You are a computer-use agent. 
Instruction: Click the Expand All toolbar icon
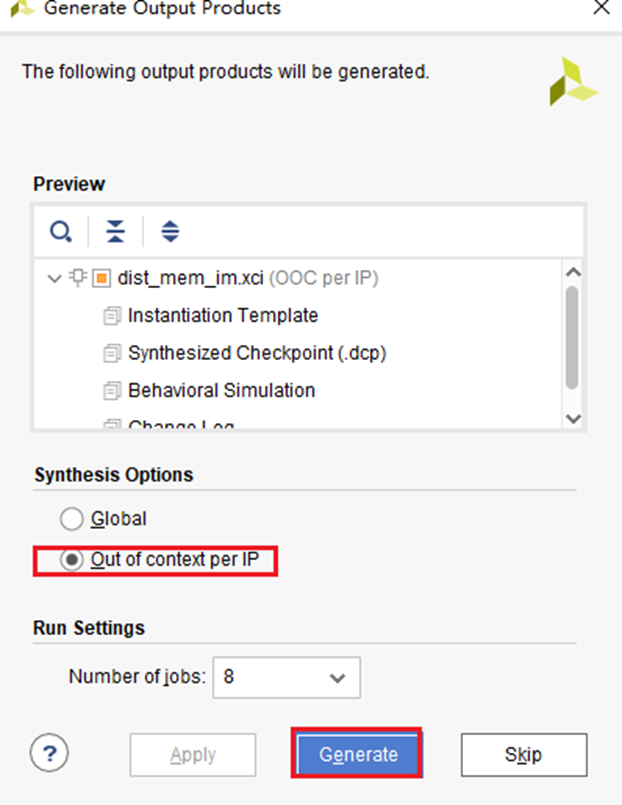[170, 232]
